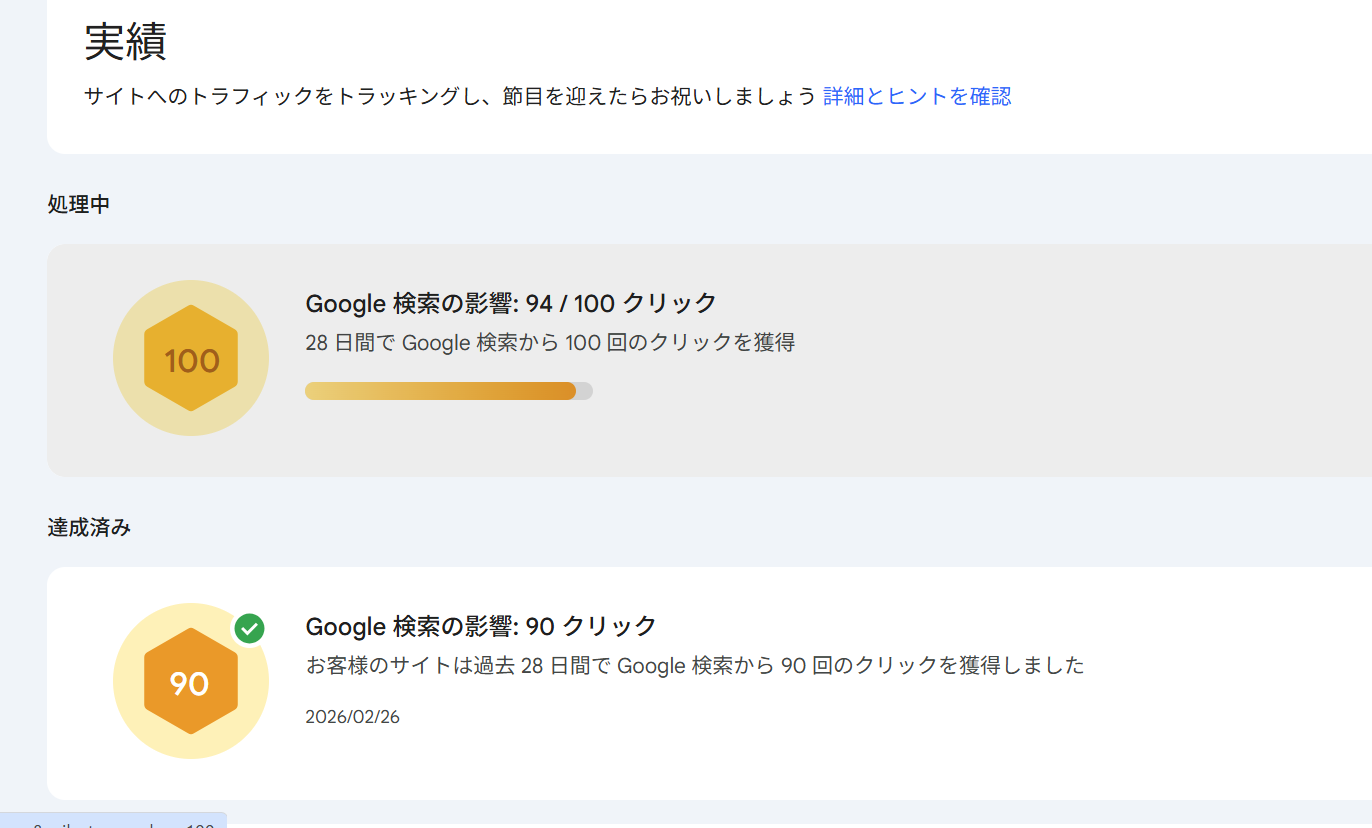
Task: Click the 2026/02/26 achievement date
Action: click(x=352, y=717)
